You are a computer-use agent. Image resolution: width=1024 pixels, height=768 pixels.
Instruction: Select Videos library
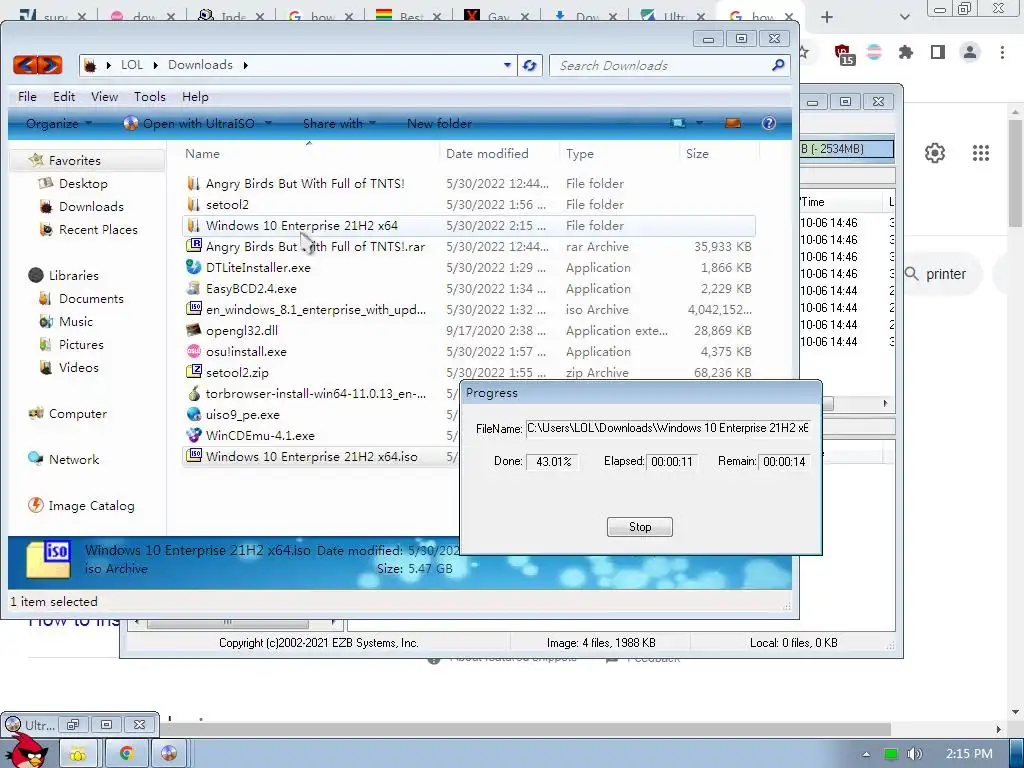click(x=78, y=367)
